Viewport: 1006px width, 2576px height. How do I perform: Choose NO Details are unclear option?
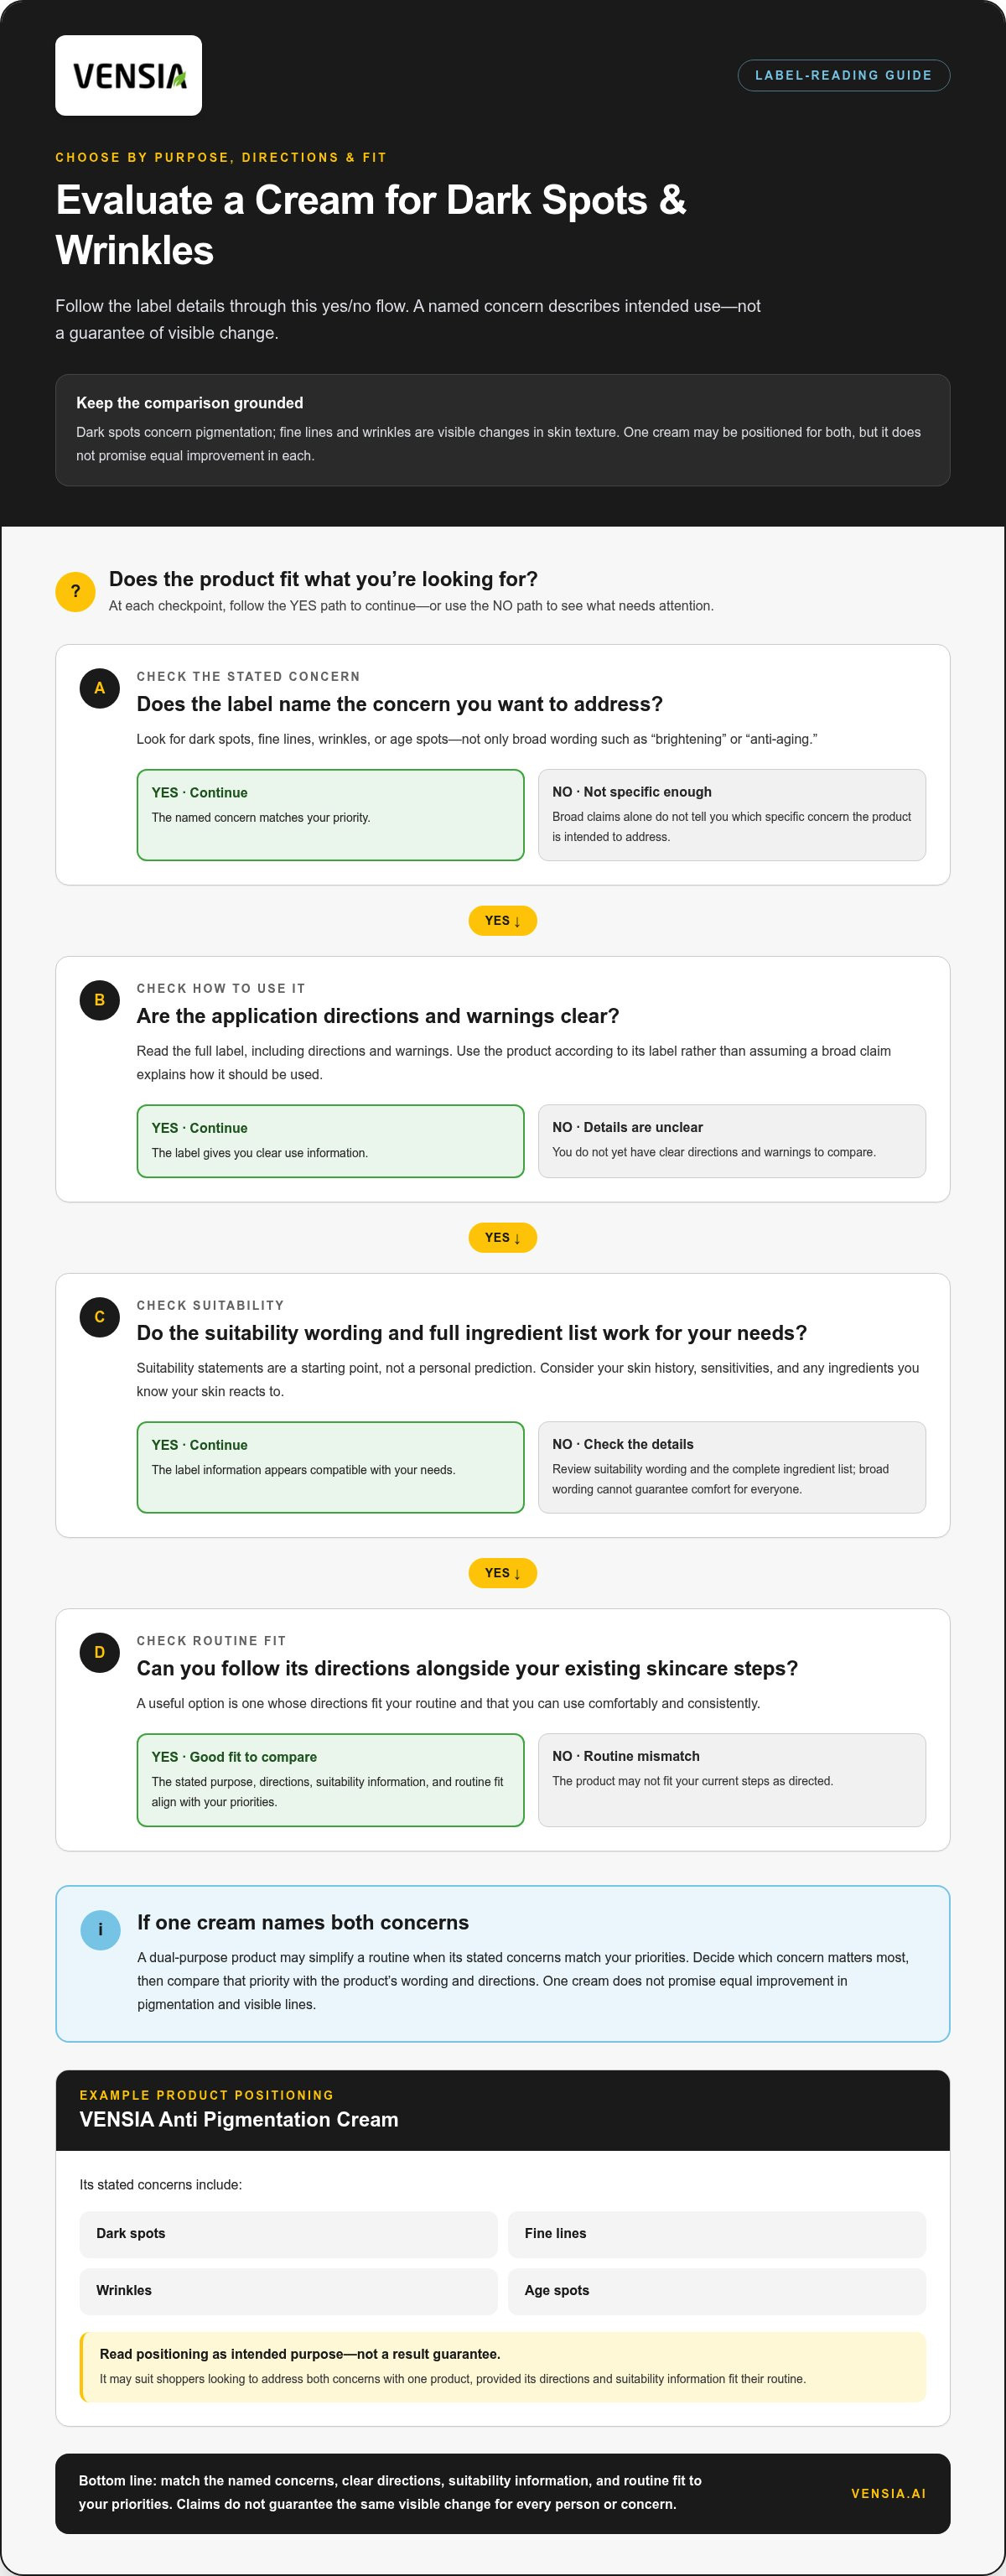(731, 1141)
